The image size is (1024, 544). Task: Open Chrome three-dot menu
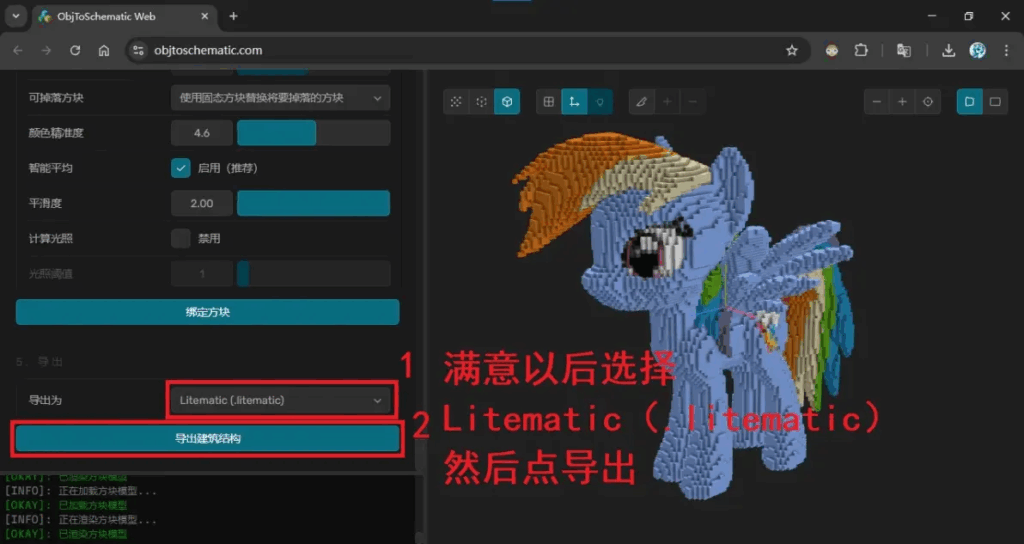[x=1006, y=50]
